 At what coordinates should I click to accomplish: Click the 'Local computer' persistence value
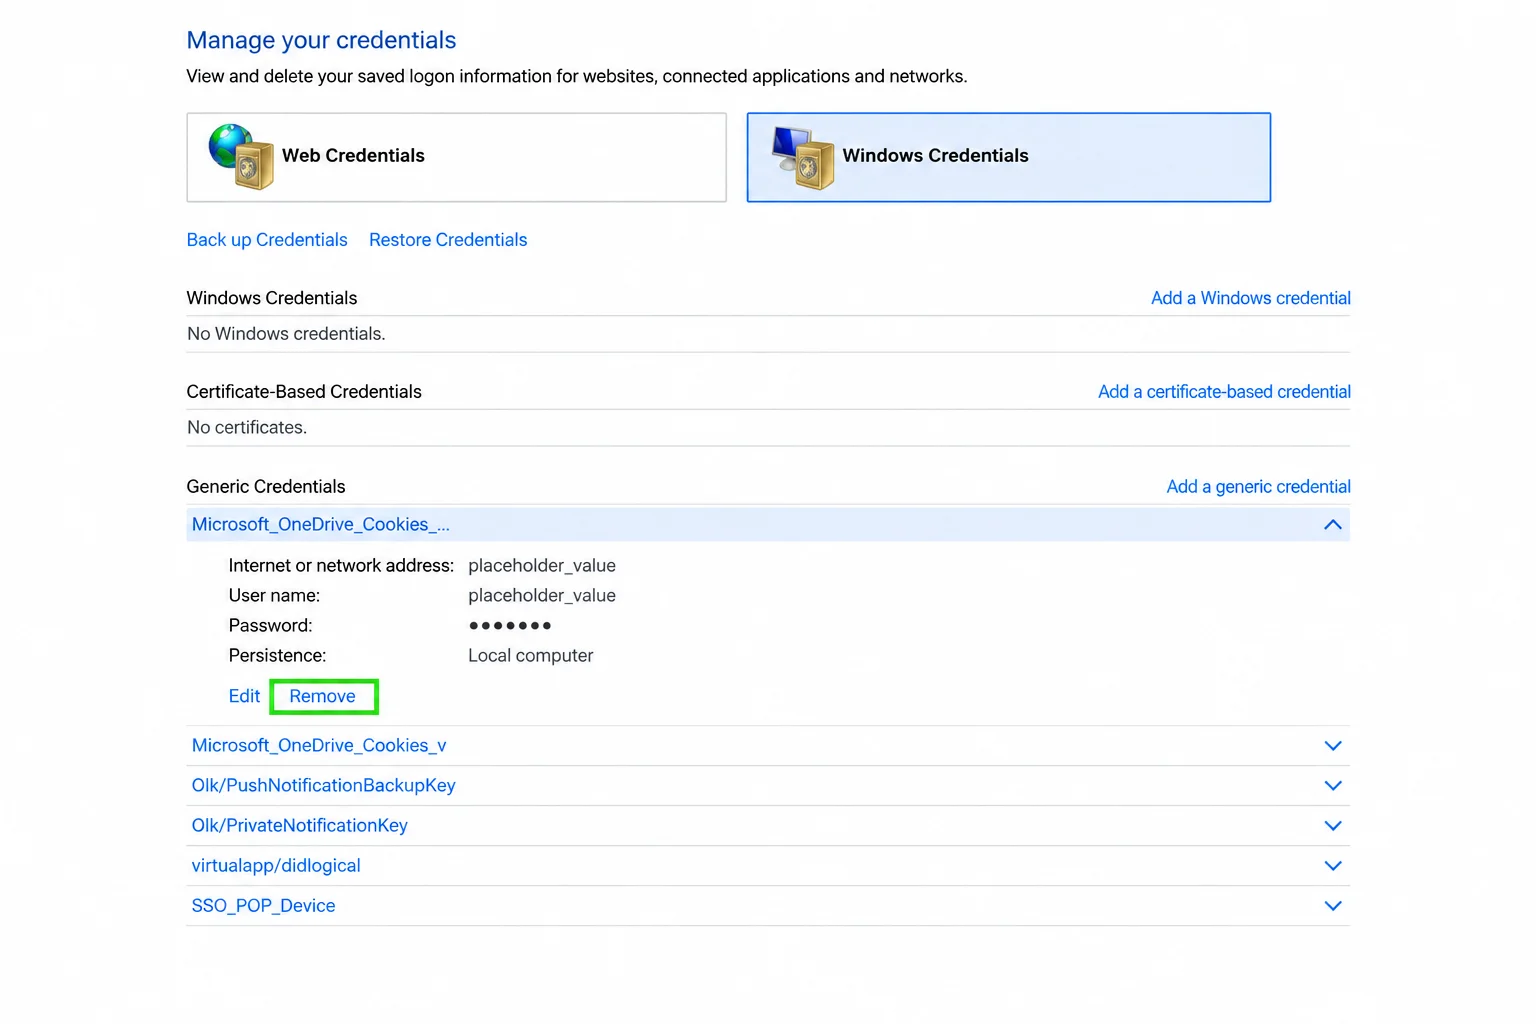pos(530,656)
